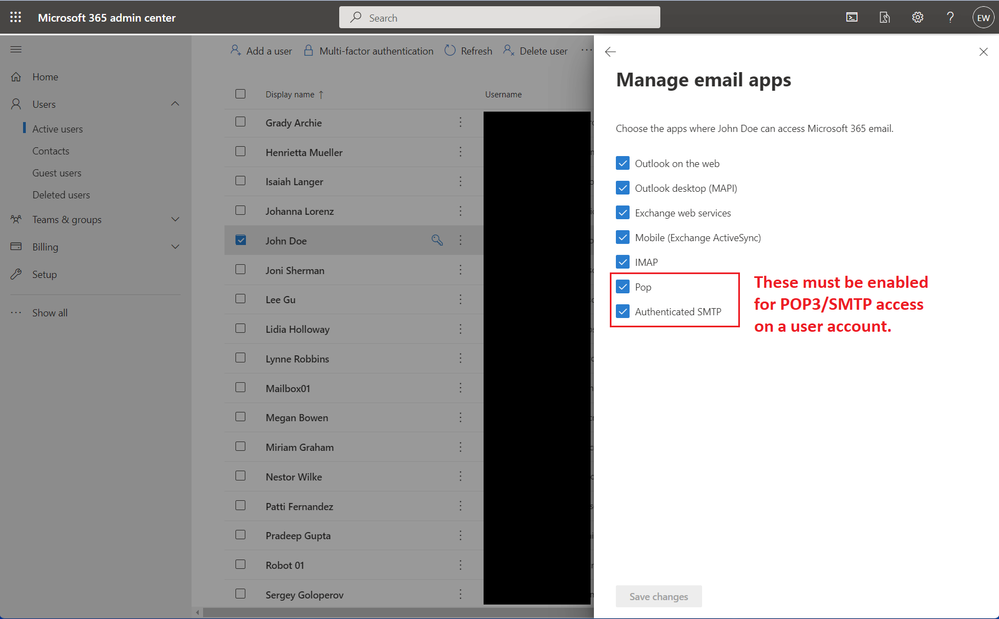Open more actions for Joni Sherman
Screen dimensions: 999x619
point(461,270)
